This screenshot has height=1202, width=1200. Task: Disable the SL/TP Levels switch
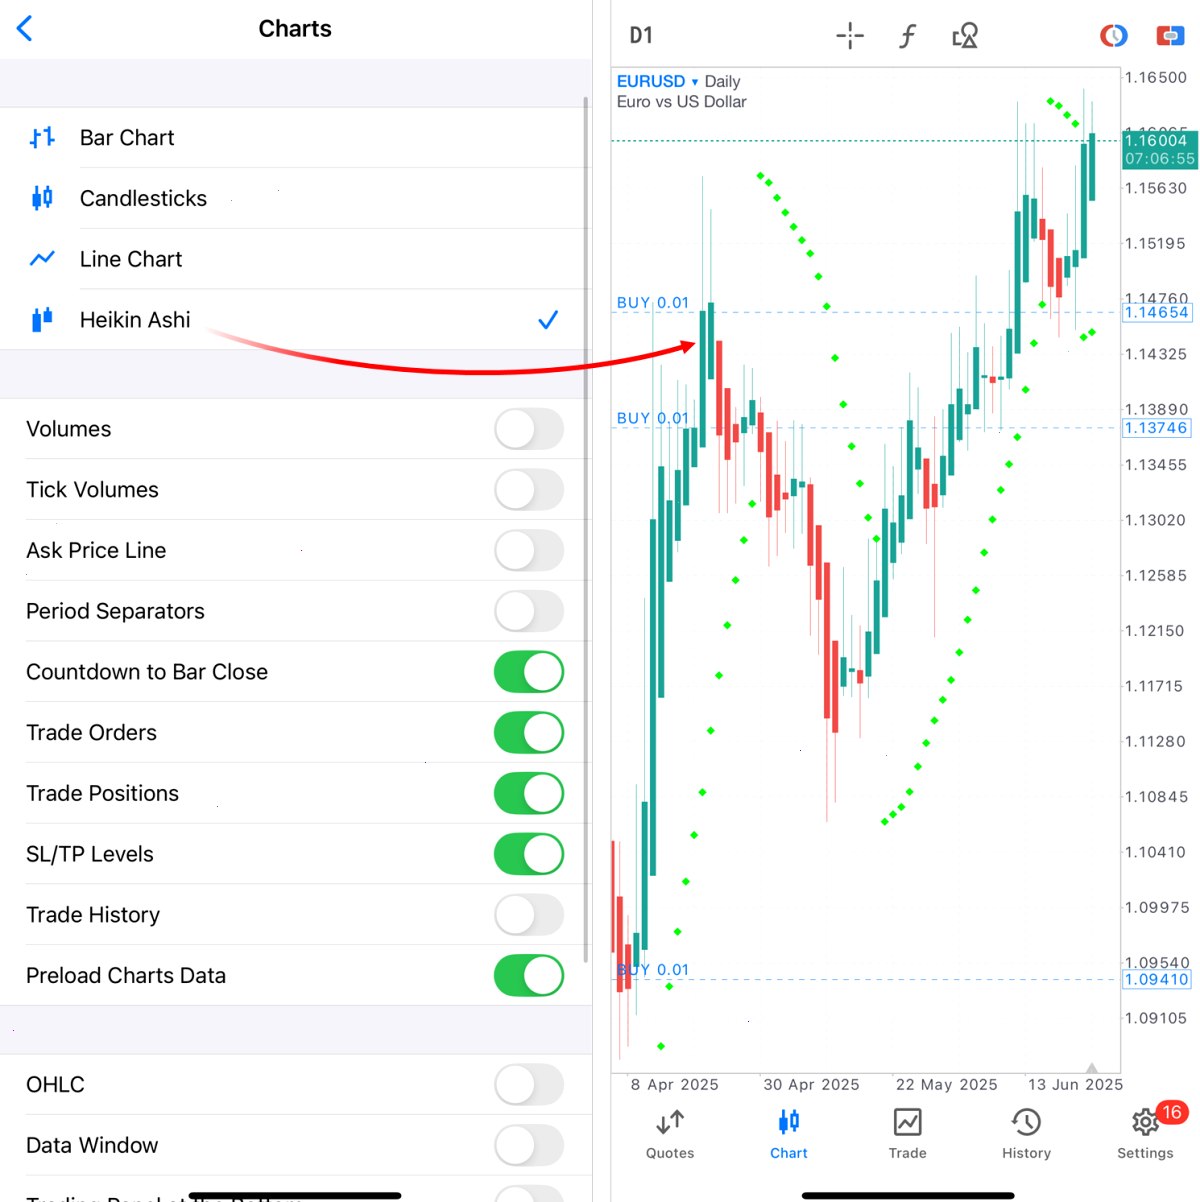point(529,854)
